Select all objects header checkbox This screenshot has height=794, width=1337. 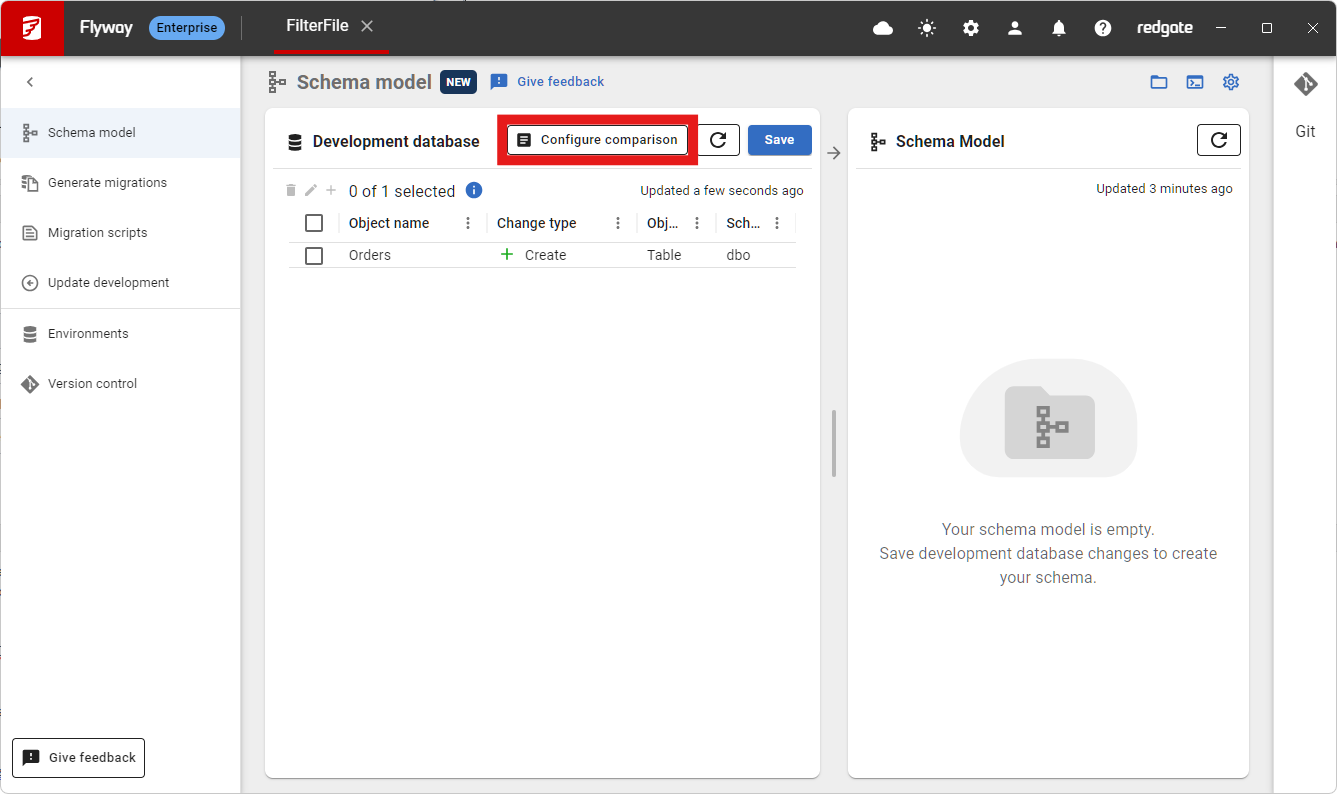coord(314,223)
